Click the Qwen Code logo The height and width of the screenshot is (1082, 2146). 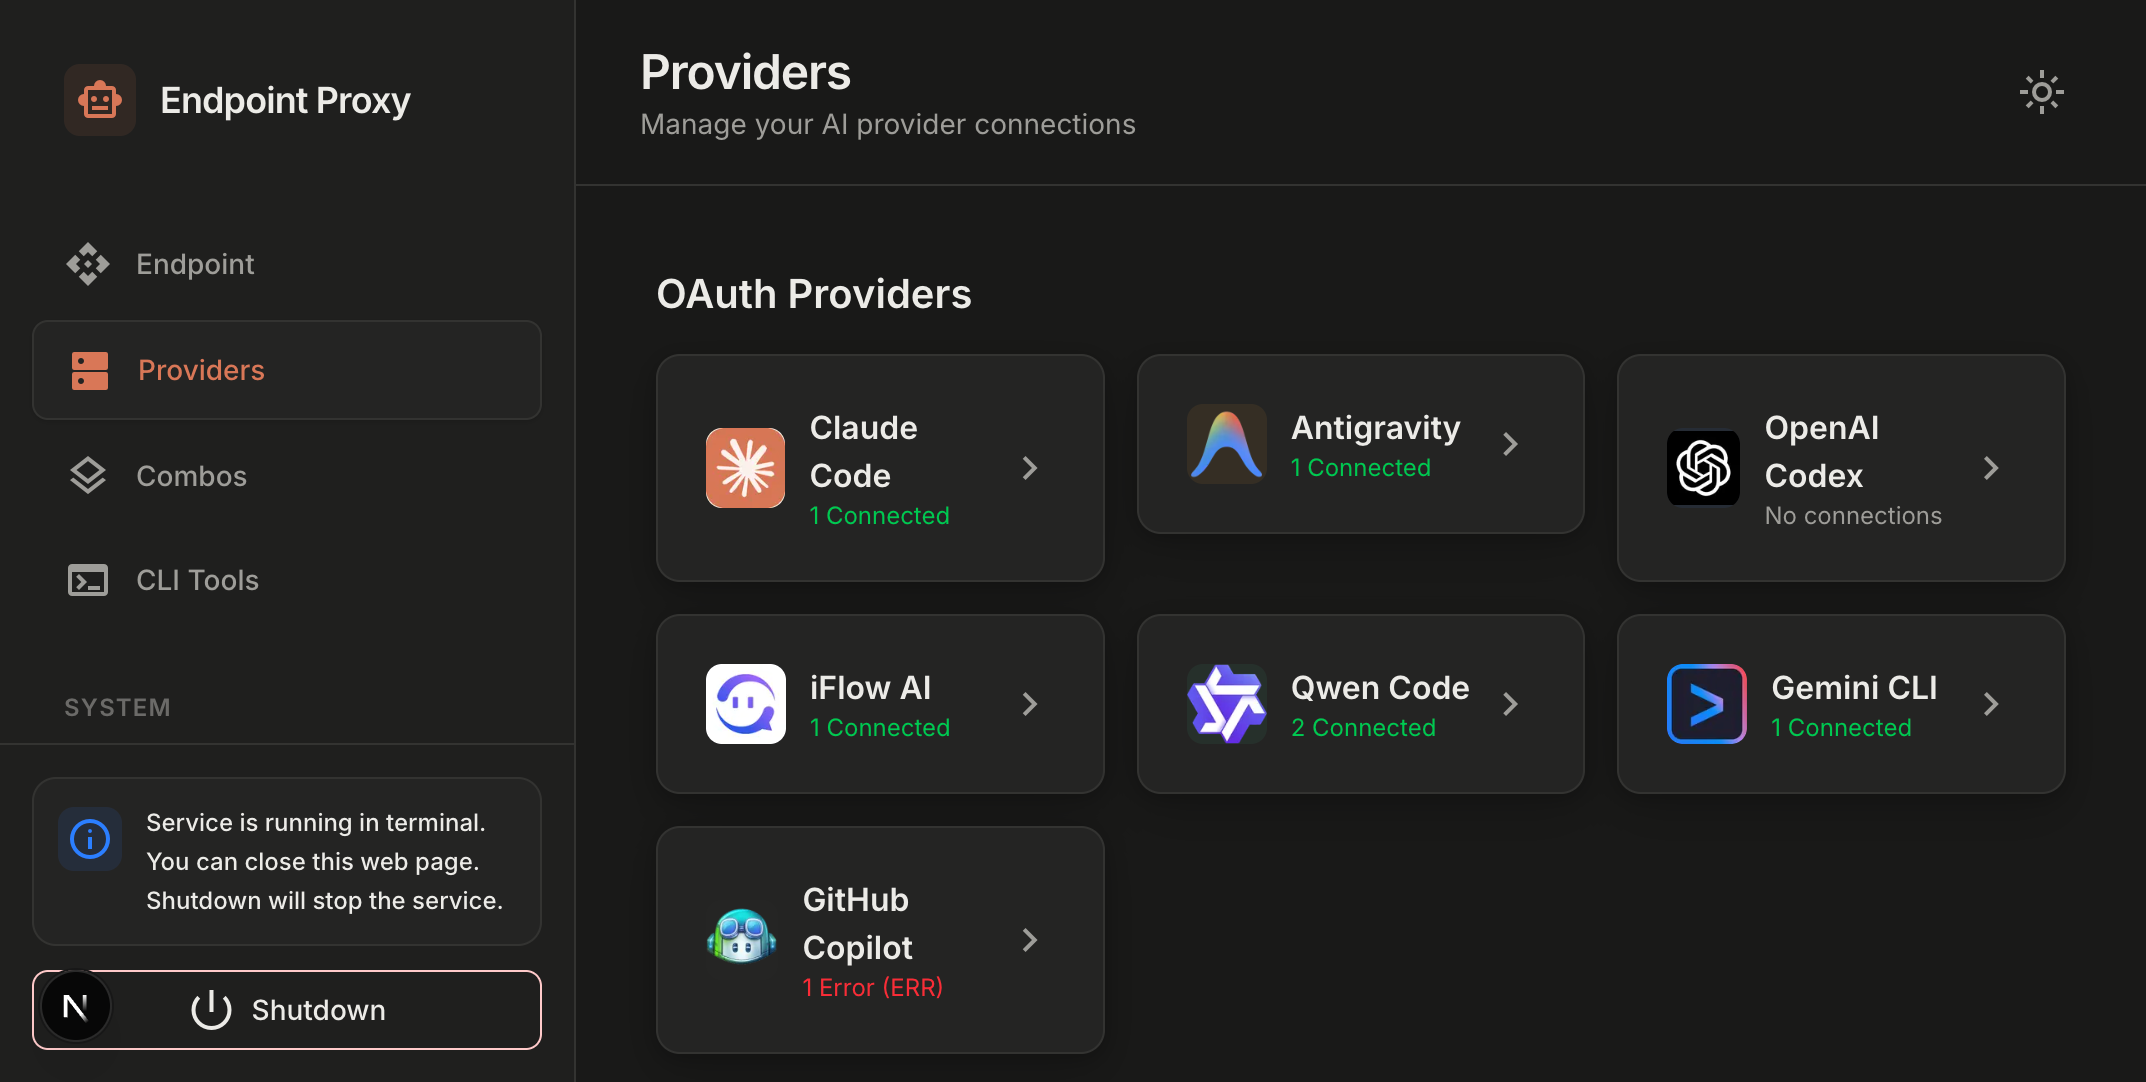(x=1226, y=704)
